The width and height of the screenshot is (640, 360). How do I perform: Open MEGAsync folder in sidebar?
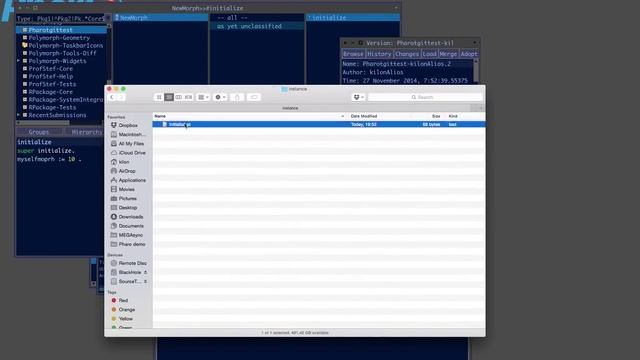(131, 235)
